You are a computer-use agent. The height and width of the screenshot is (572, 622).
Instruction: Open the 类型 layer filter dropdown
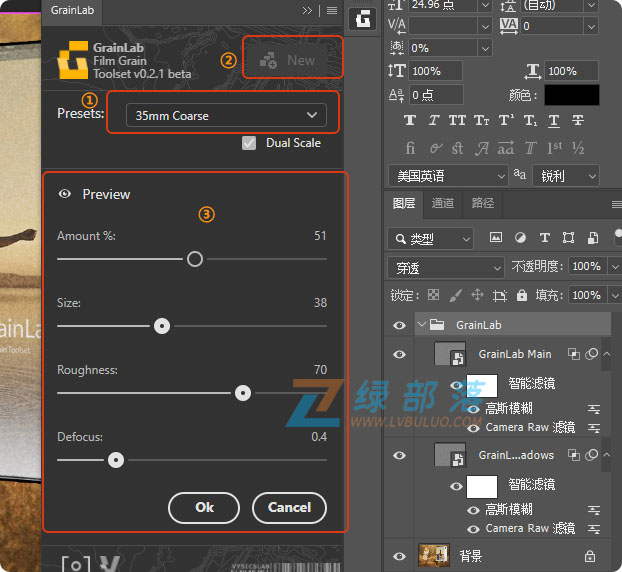pos(431,238)
